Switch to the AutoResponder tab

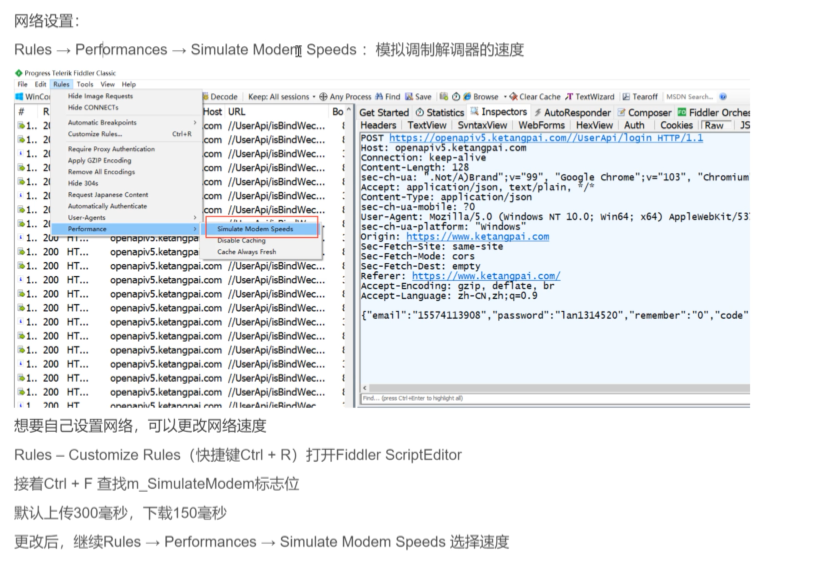pyautogui.click(x=572, y=113)
